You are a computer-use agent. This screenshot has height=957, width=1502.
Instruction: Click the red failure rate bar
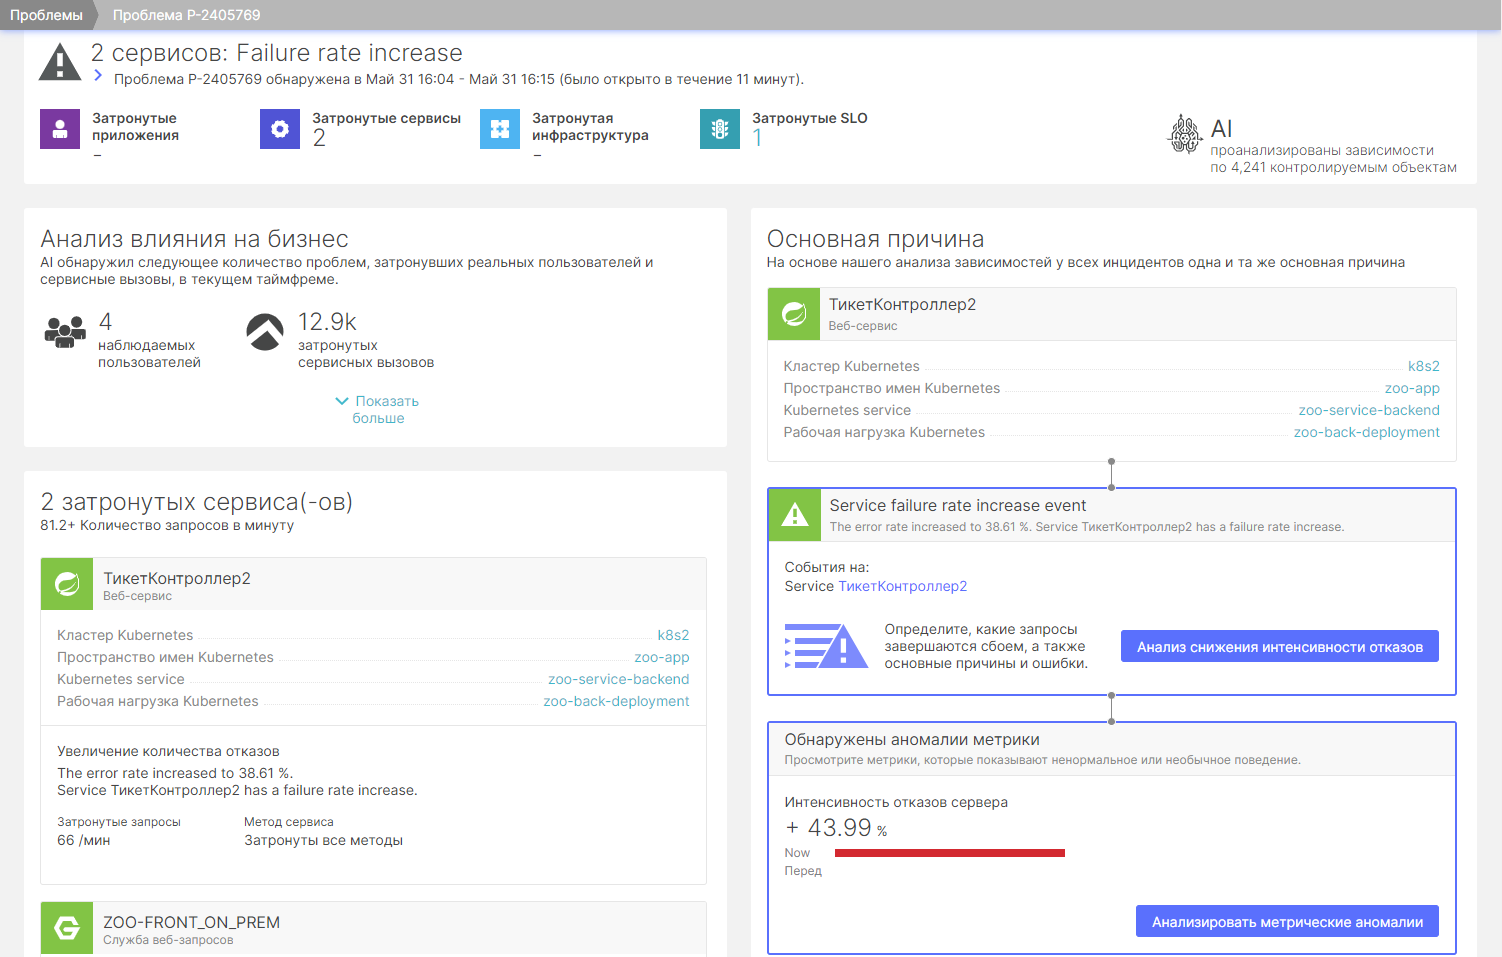tap(949, 853)
